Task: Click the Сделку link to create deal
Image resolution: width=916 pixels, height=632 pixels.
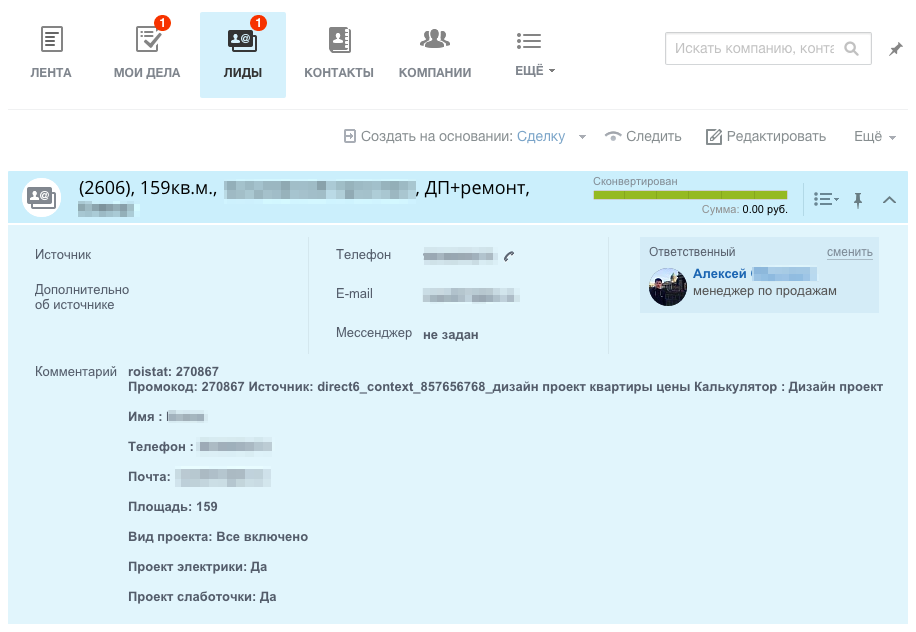Action: coord(540,137)
